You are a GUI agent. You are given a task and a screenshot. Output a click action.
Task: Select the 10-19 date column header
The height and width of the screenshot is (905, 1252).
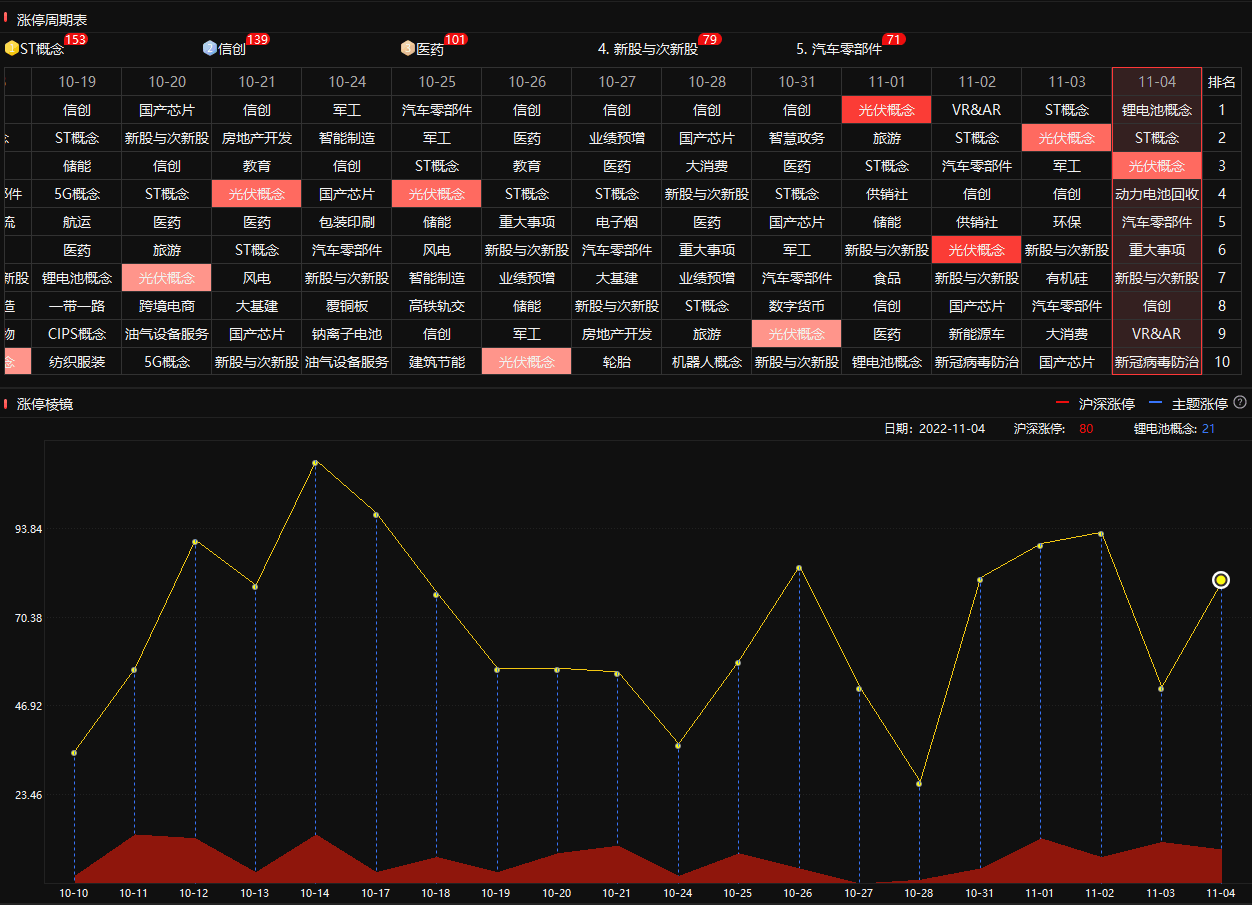click(77, 82)
